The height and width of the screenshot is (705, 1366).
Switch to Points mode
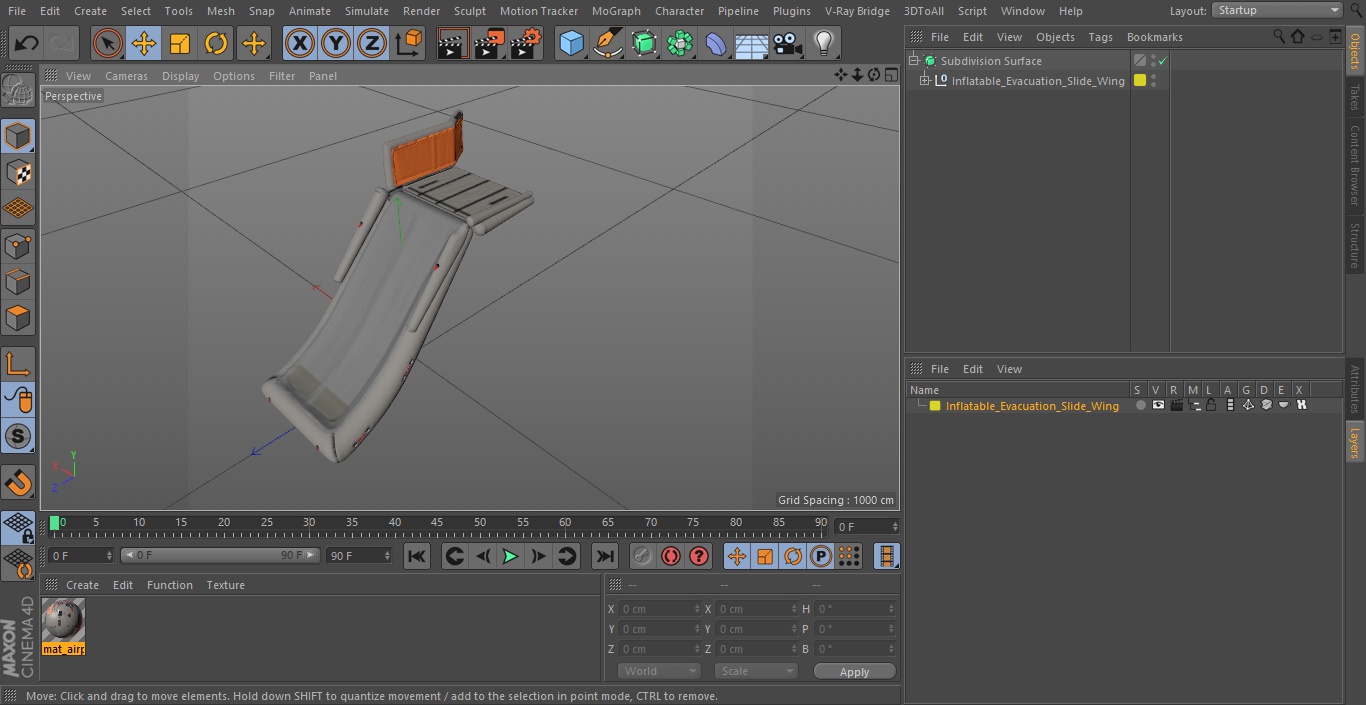click(18, 245)
